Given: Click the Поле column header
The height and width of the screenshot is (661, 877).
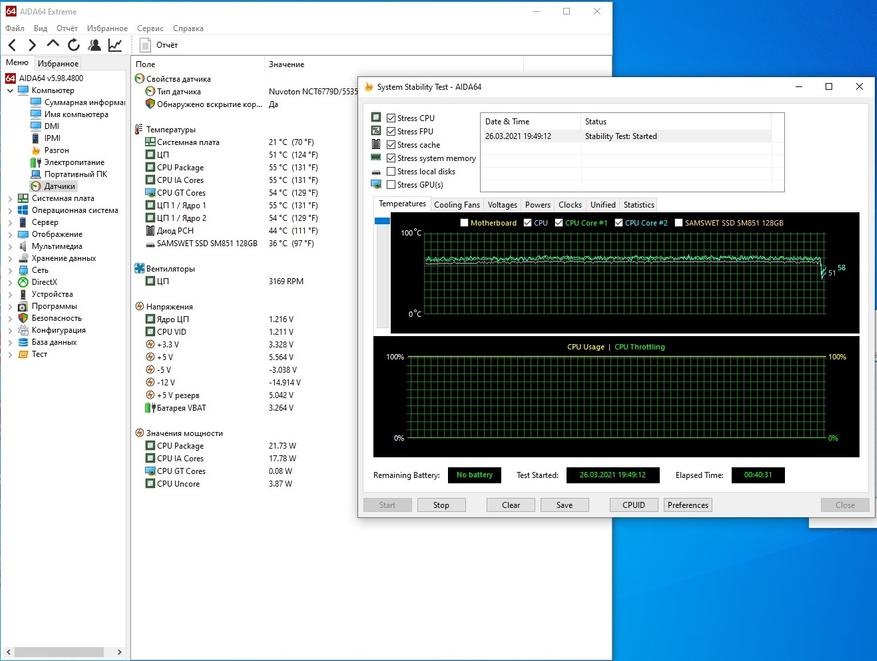Looking at the screenshot, I should click(145, 64).
